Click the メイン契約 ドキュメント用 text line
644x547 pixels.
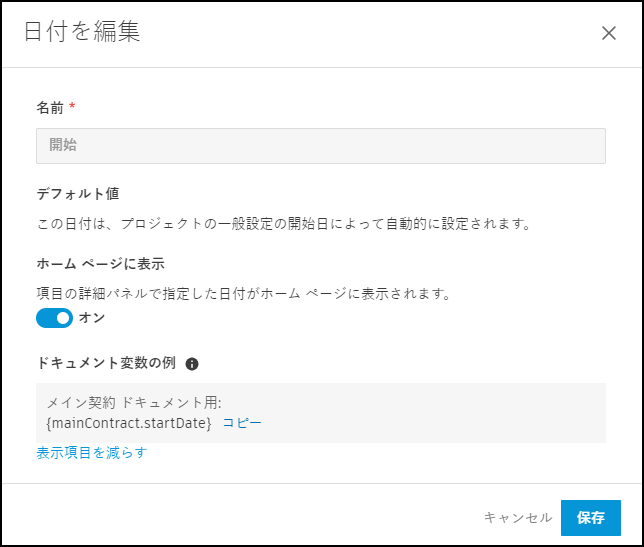[x=134, y=403]
